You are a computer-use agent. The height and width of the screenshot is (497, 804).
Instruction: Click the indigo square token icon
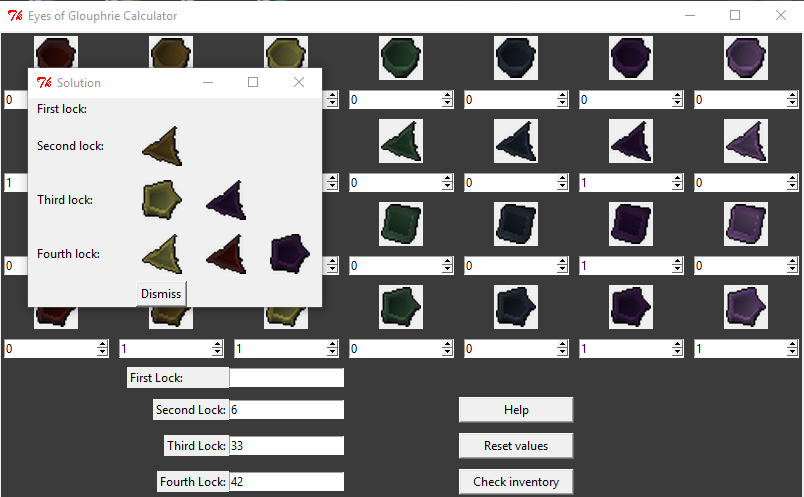631,224
